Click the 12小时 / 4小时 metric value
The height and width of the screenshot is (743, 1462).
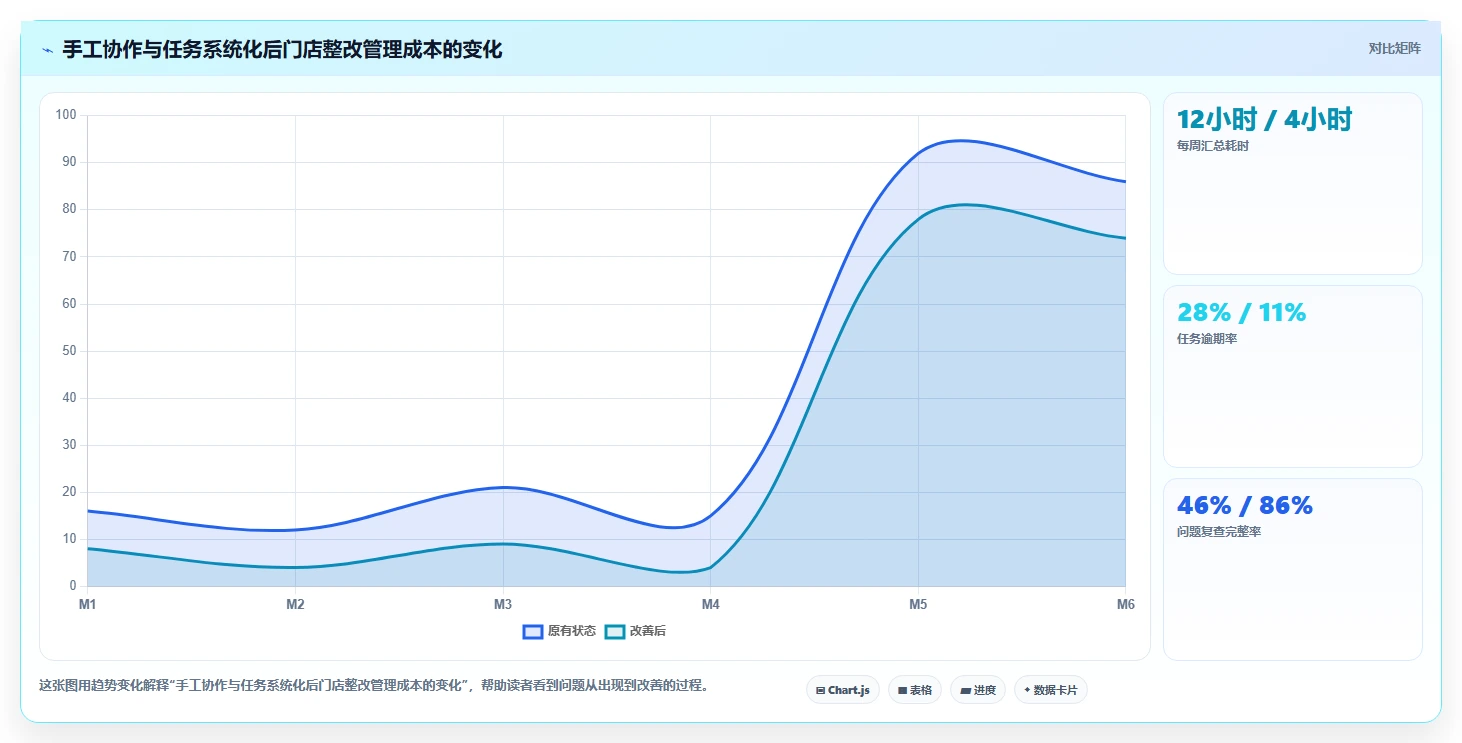(1264, 120)
